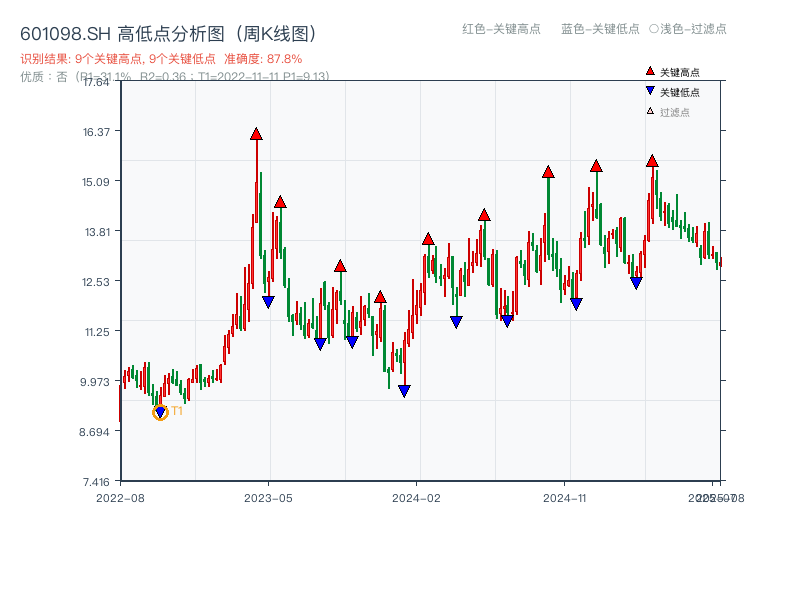Screen dimensions: 800x600
Task: Click the 11.25 y-axis label
Action: tap(97, 332)
